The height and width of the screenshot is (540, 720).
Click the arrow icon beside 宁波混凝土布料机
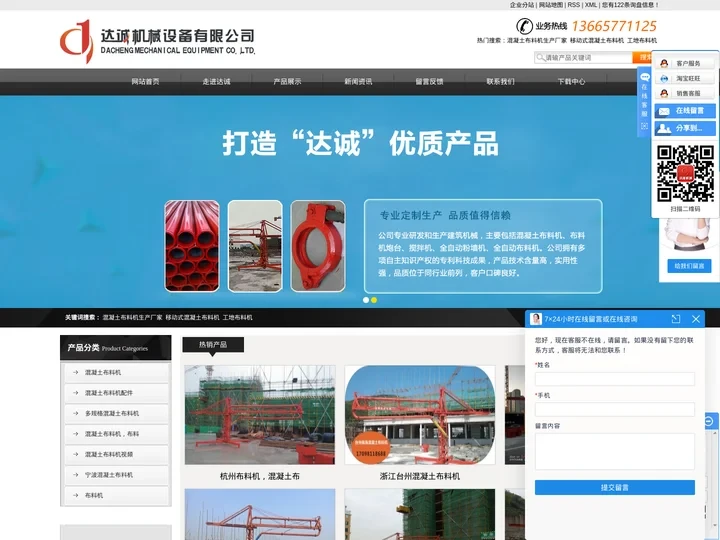(x=76, y=475)
